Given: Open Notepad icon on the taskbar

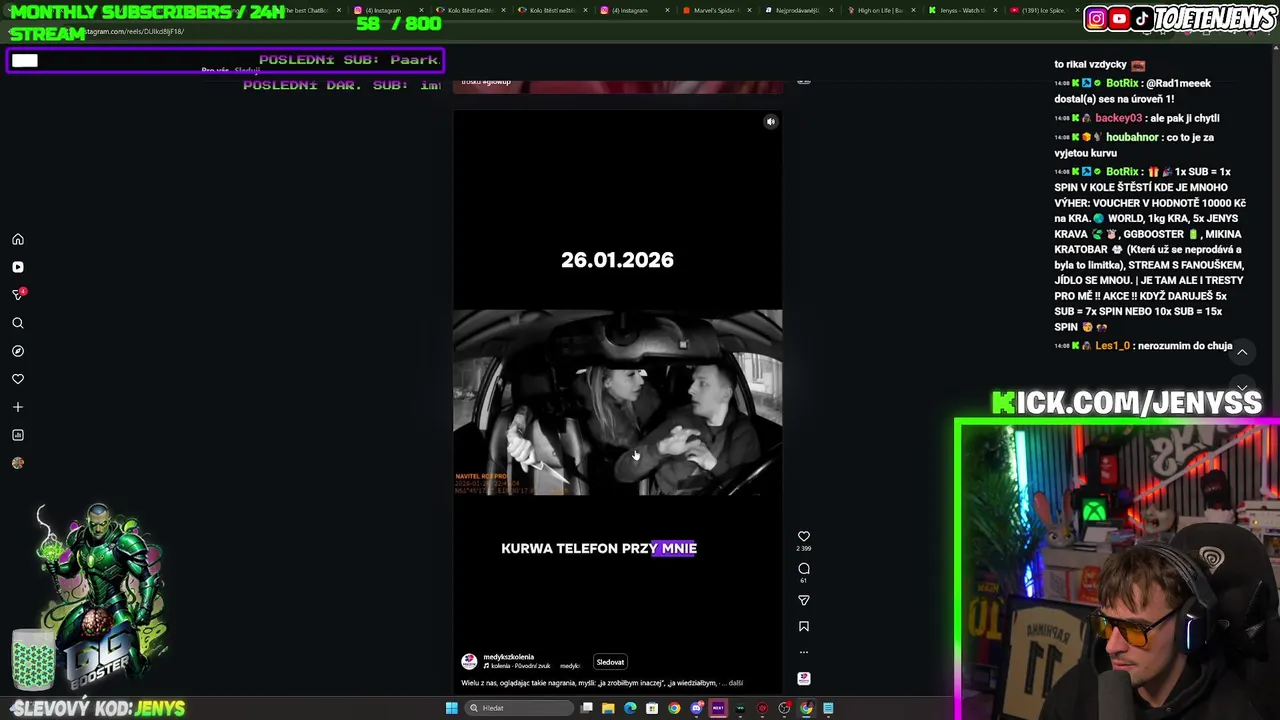Looking at the screenshot, I should (828, 708).
